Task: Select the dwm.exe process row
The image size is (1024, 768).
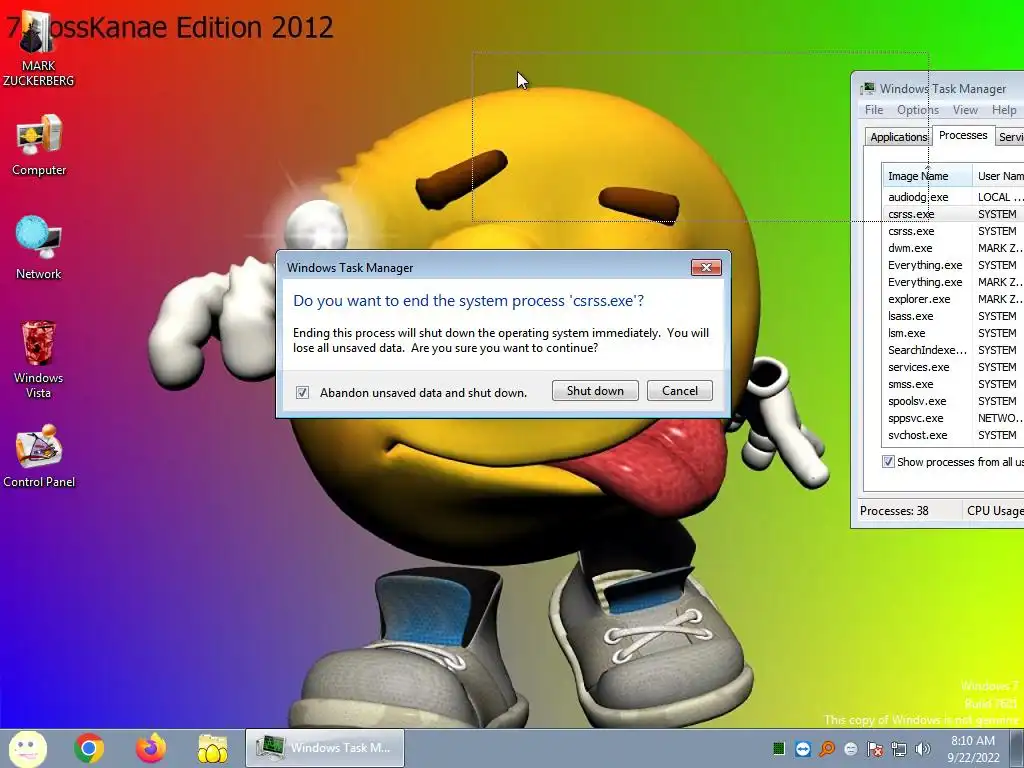Action: pyautogui.click(x=953, y=248)
